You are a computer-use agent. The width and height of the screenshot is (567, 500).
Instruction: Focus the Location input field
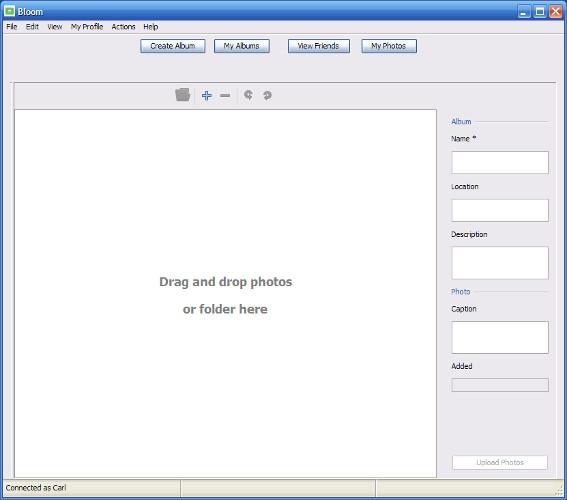[x=500, y=210]
